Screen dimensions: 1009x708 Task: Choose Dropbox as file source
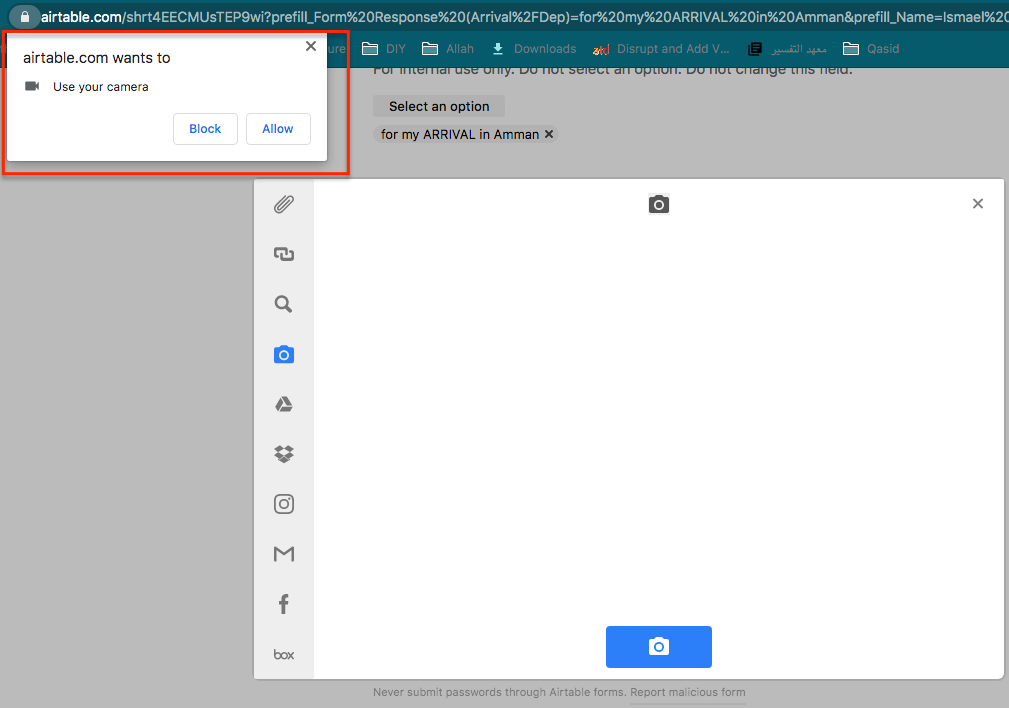click(x=284, y=454)
